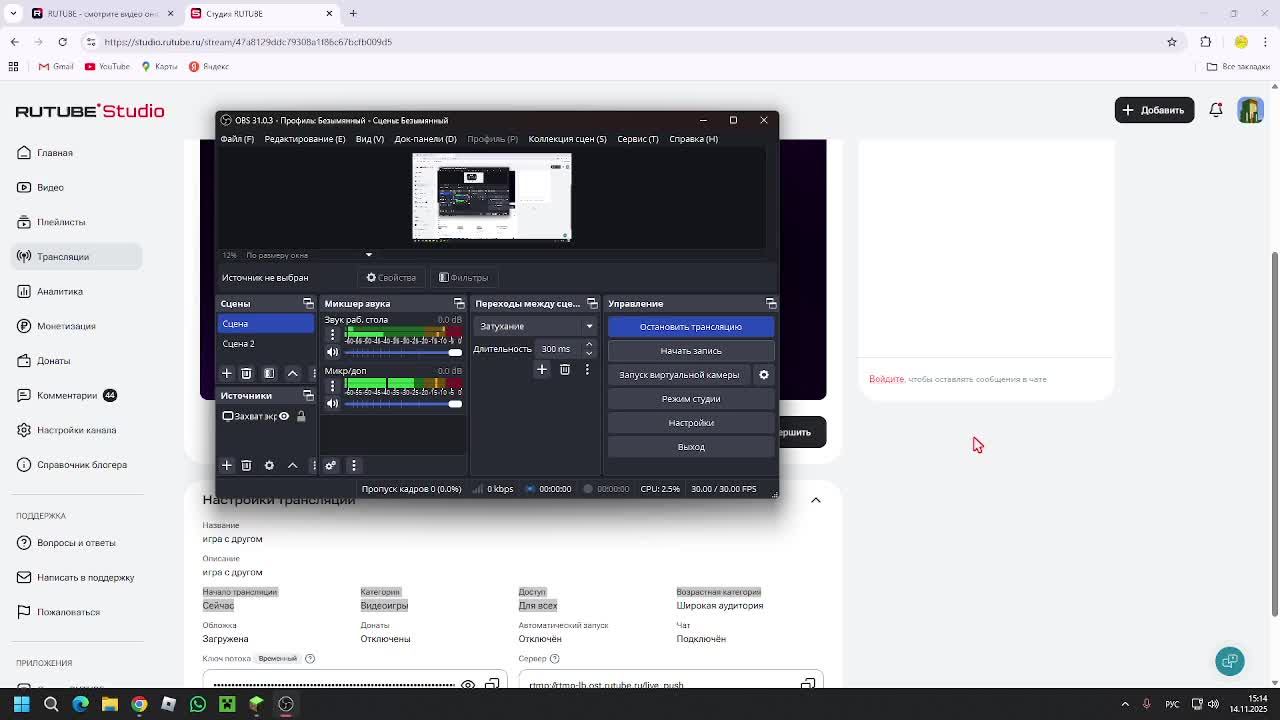
Task: Open OBS Файл menu
Action: tap(237, 139)
